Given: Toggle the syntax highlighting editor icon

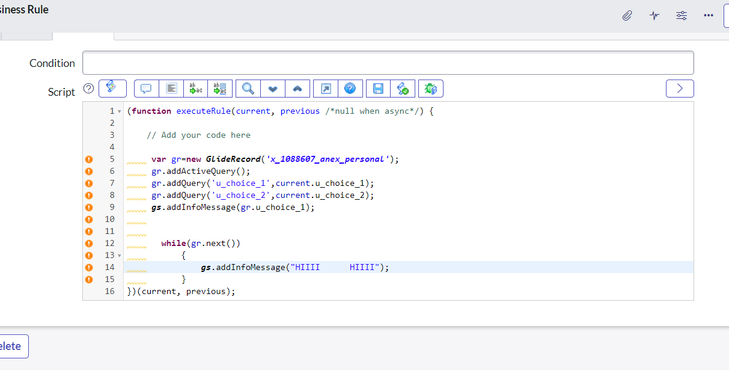Looking at the screenshot, I should point(113,88).
